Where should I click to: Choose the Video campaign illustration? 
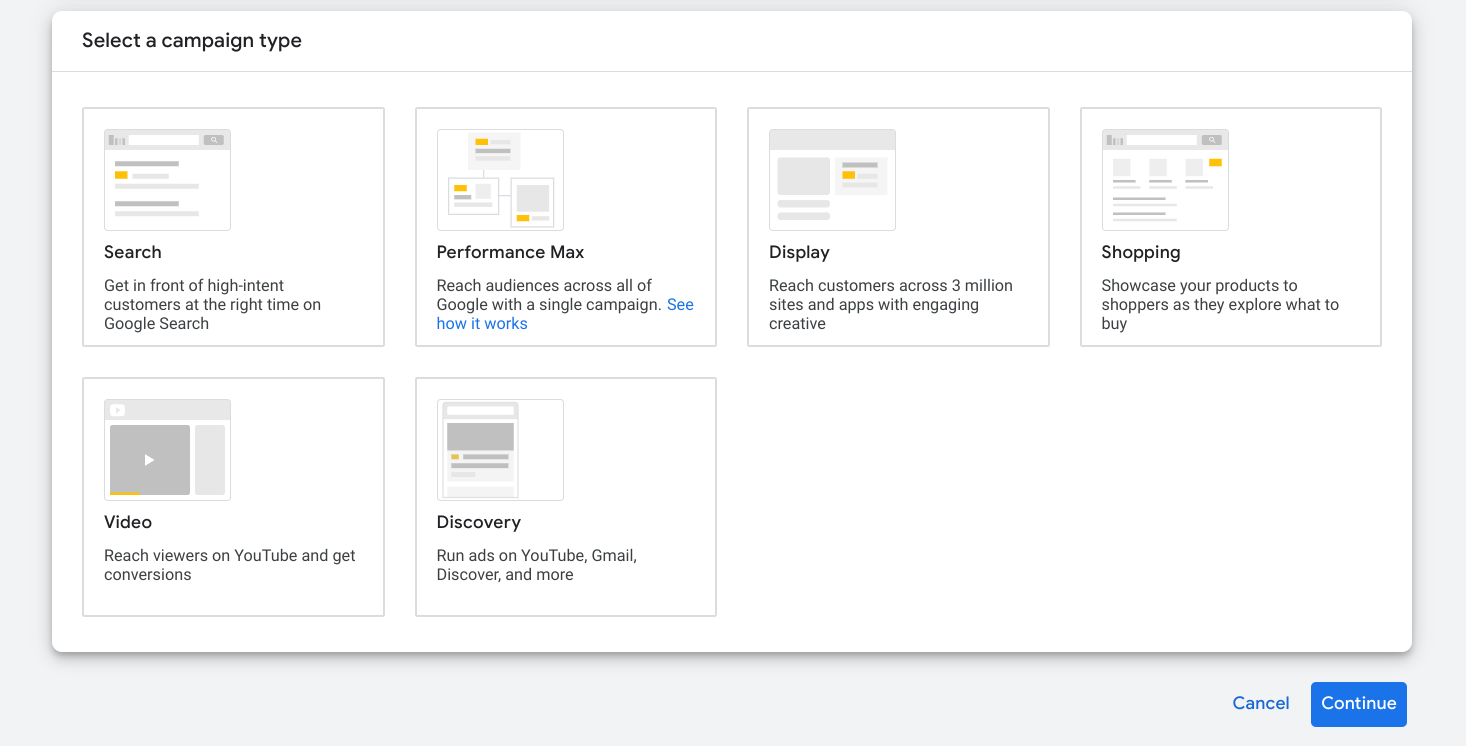167,450
